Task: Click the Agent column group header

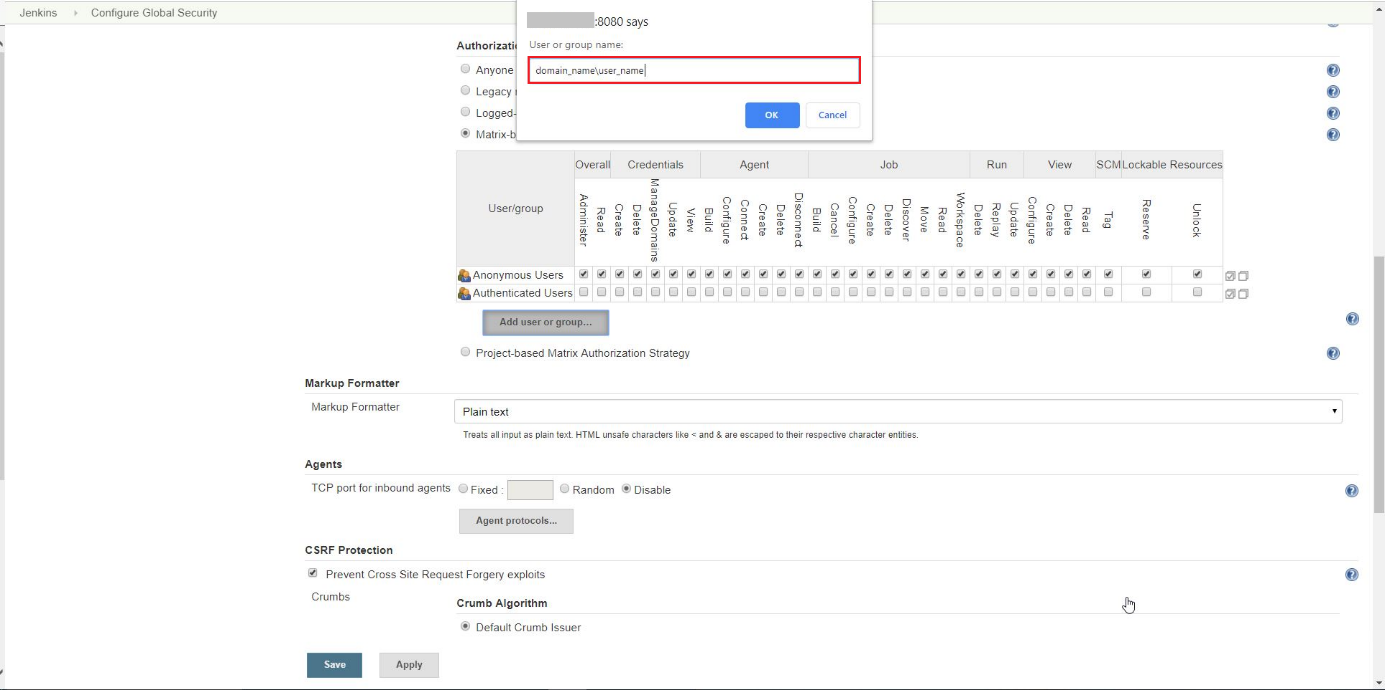Action: pyautogui.click(x=754, y=165)
